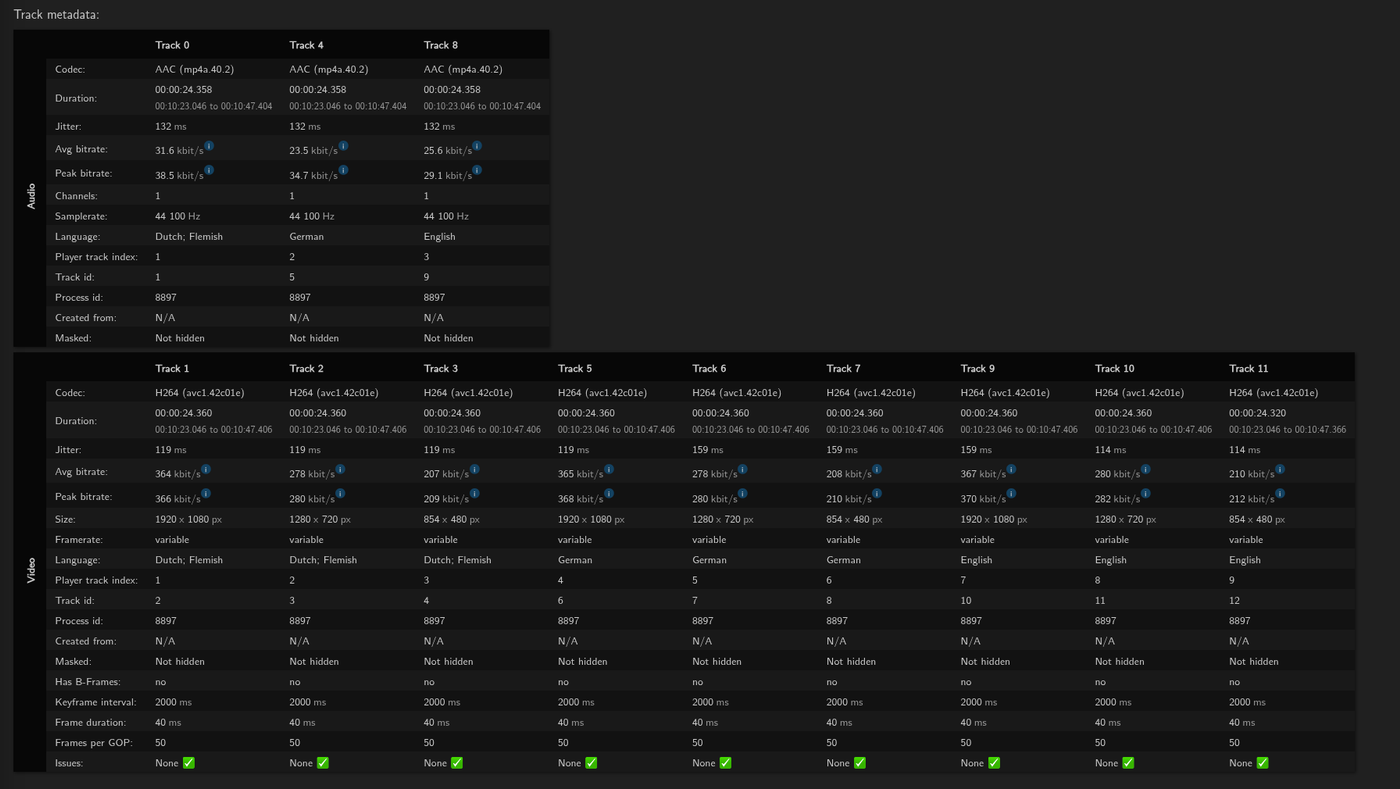1400x789 pixels.
Task: Click info icon beside Track 5 avg bitrate 365 kbit/s
Action: coord(608,469)
